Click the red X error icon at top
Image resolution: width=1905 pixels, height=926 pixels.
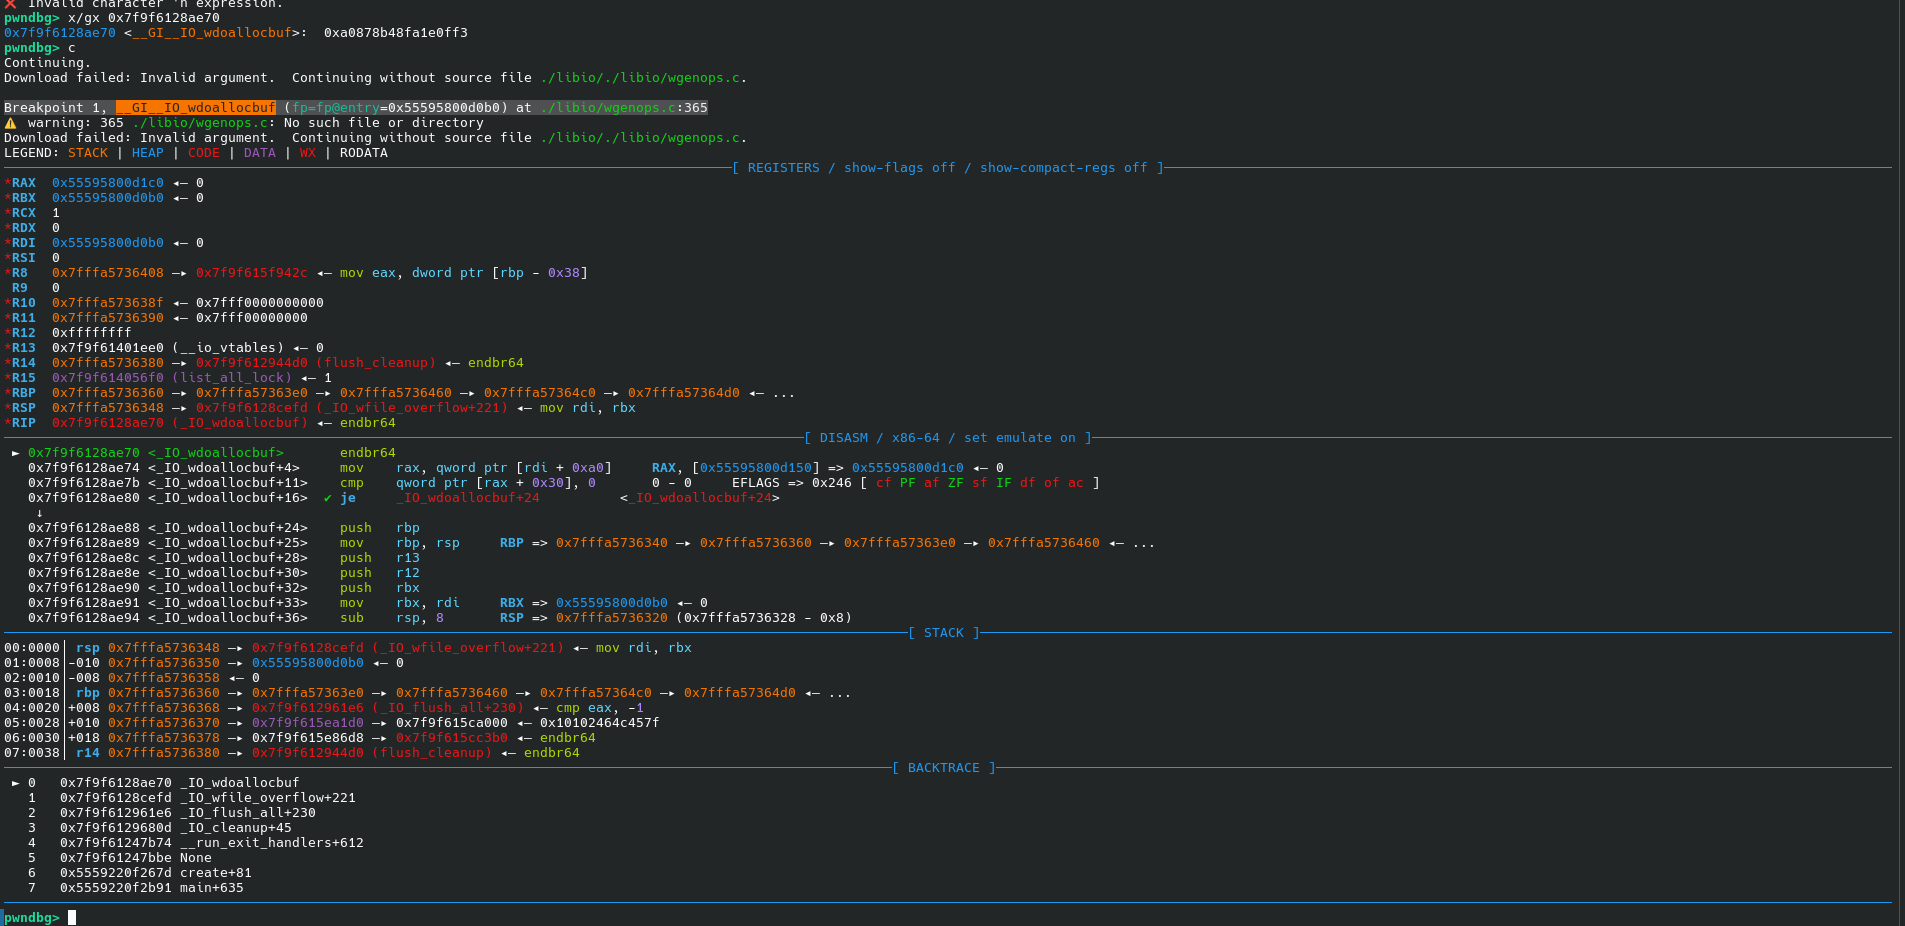click(10, 4)
